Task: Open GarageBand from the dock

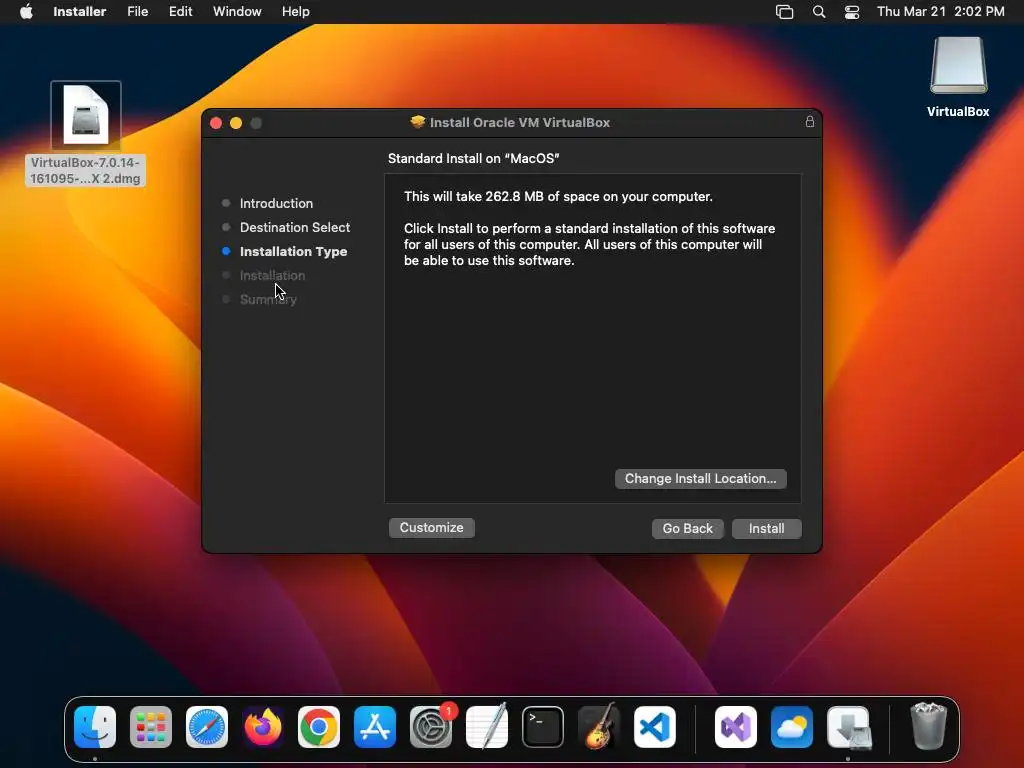Action: click(599, 727)
